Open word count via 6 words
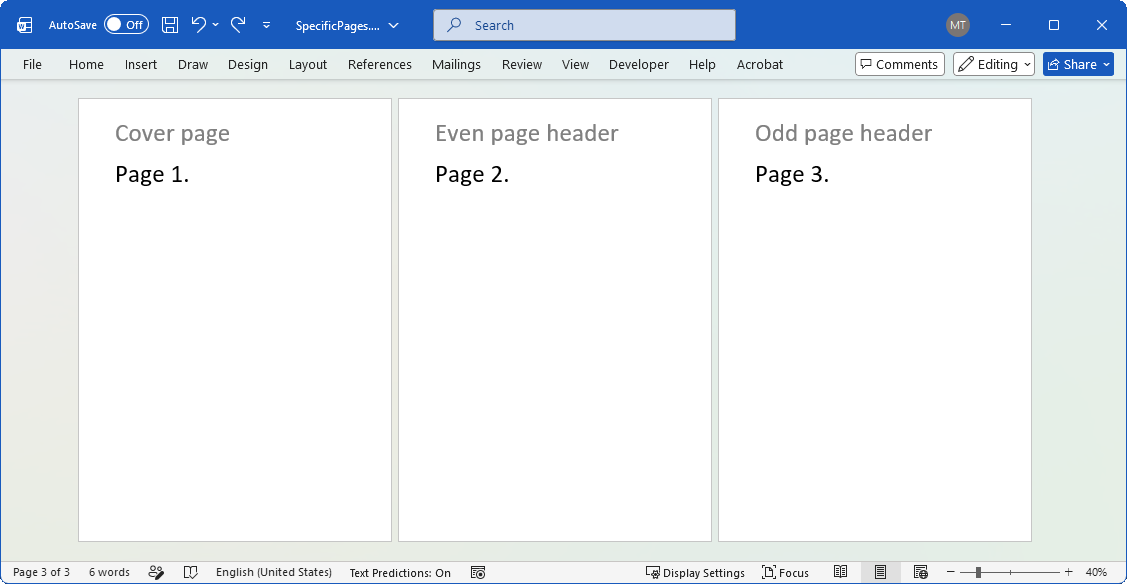Image resolution: width=1127 pixels, height=584 pixels. click(x=109, y=573)
